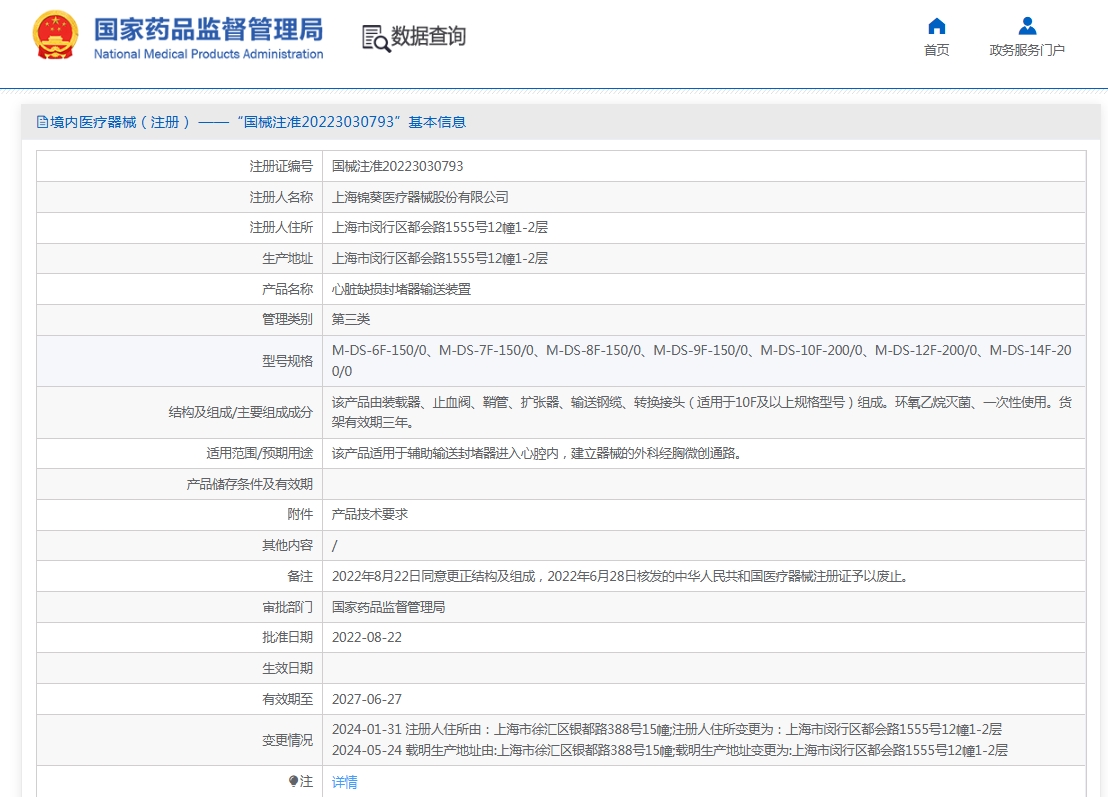Select the text beginning 该产品由装载器、止血阀

[702, 412]
